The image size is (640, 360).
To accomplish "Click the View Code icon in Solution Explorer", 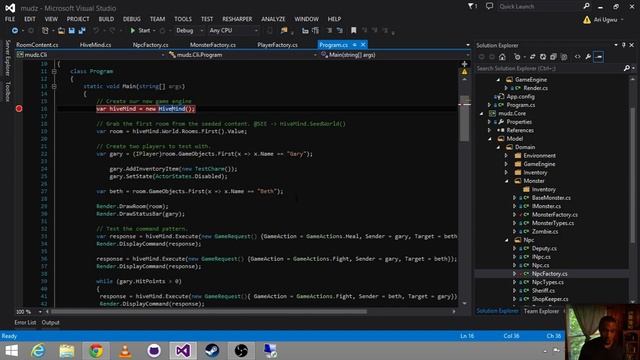I will point(577,57).
